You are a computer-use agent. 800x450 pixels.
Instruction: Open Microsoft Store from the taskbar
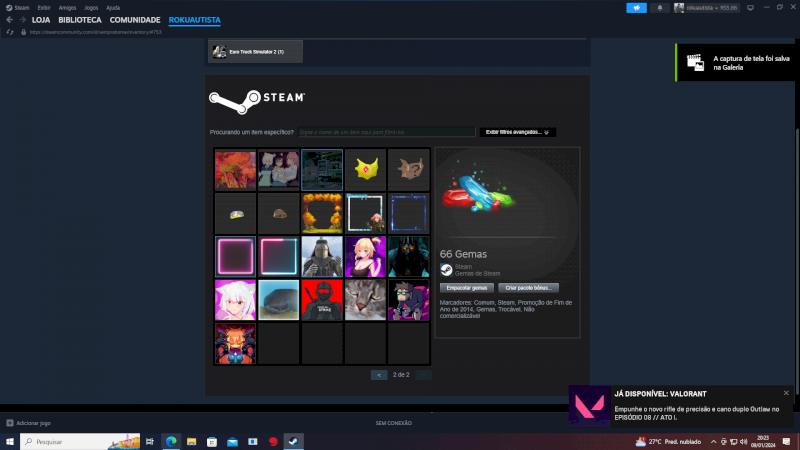coord(212,441)
